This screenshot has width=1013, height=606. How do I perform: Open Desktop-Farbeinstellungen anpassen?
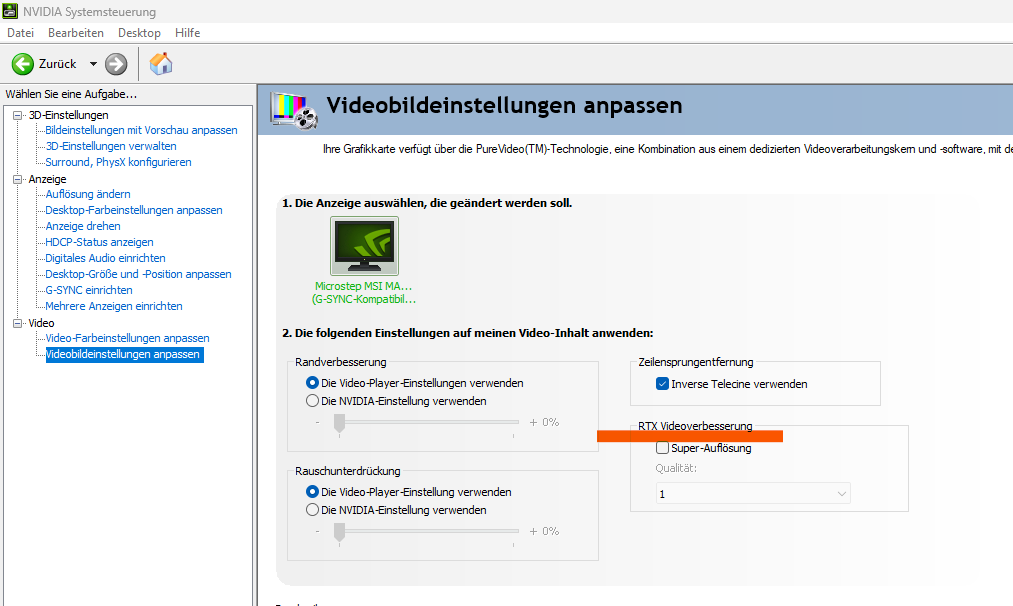(x=134, y=211)
